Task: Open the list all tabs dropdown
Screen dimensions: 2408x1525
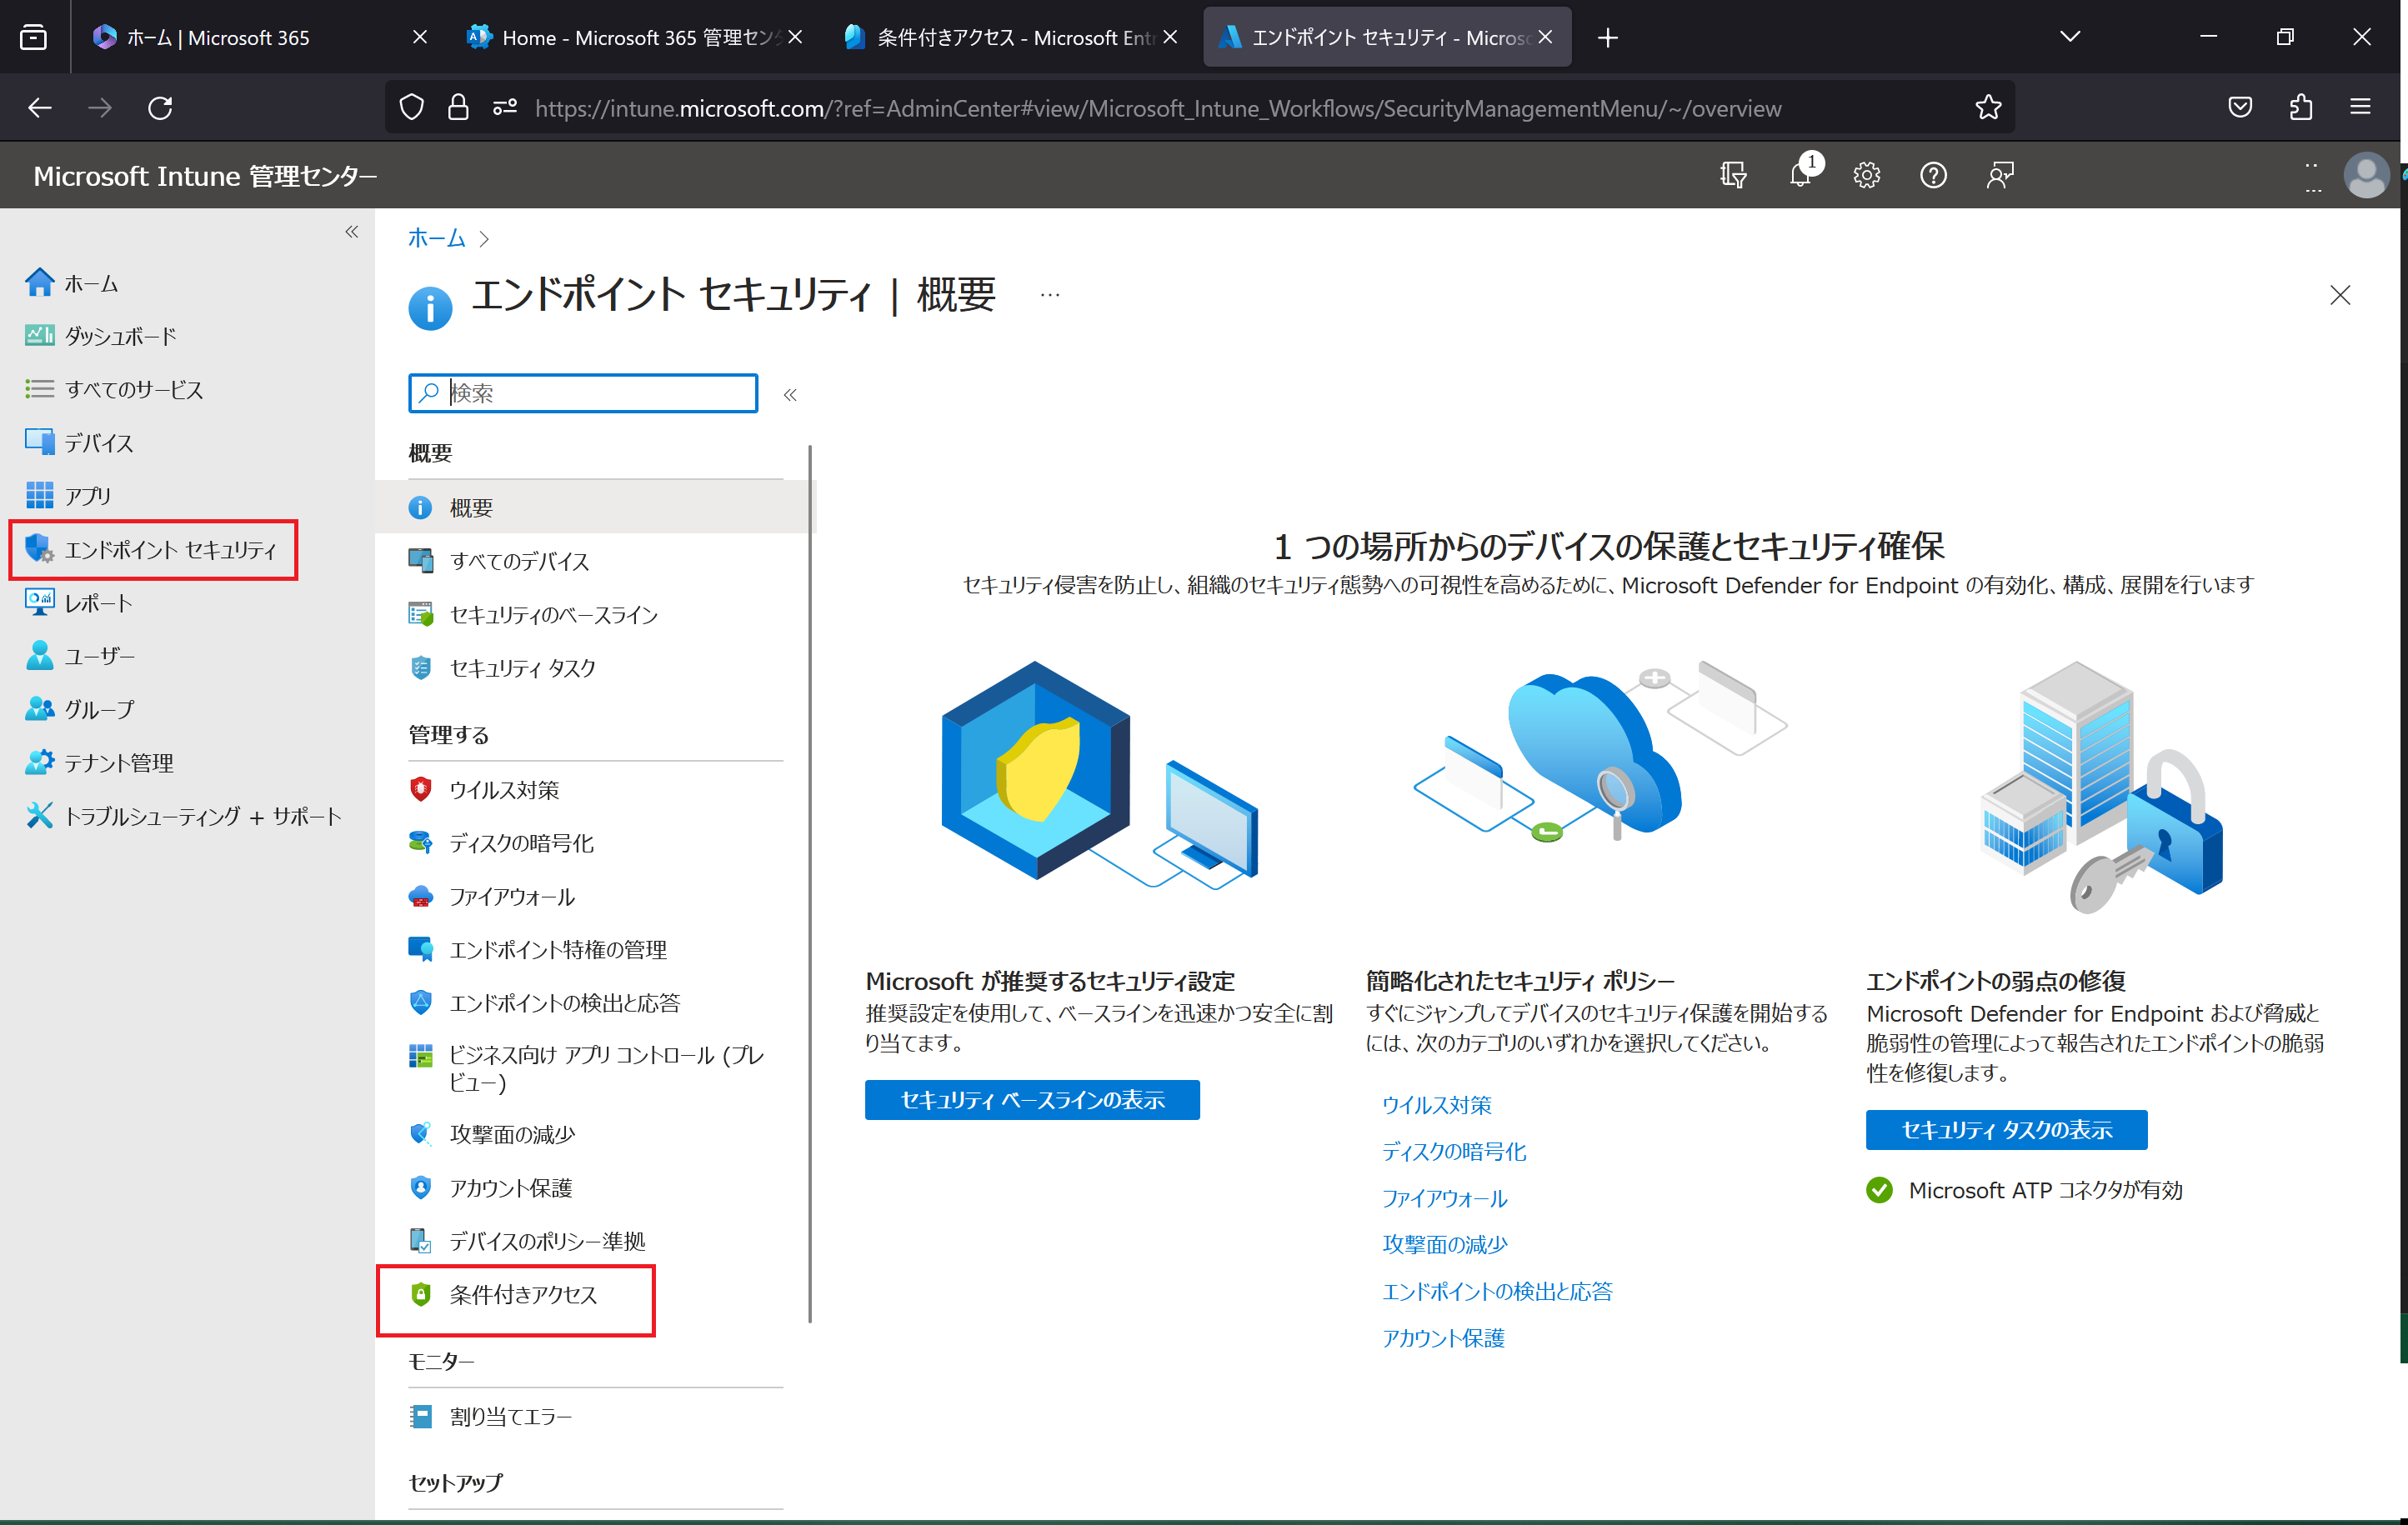Action: pos(2070,37)
